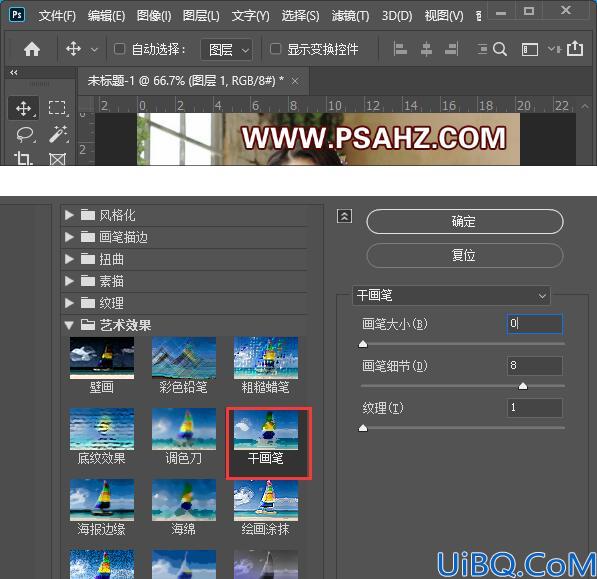Viewport: 597px width, 579px height.
Task: Open the 视图(V) menu
Action: coord(444,16)
